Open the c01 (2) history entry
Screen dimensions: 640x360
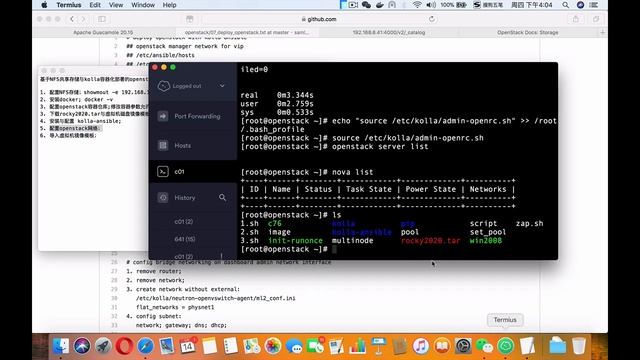pos(184,222)
